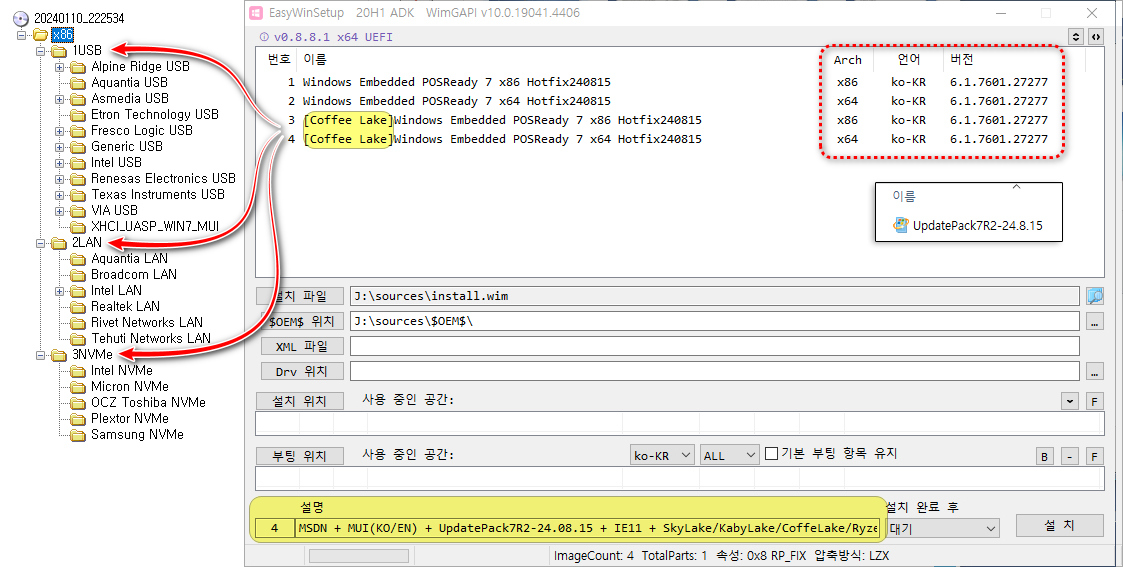Expand the Renesas Electronics USB node

click(x=59, y=179)
